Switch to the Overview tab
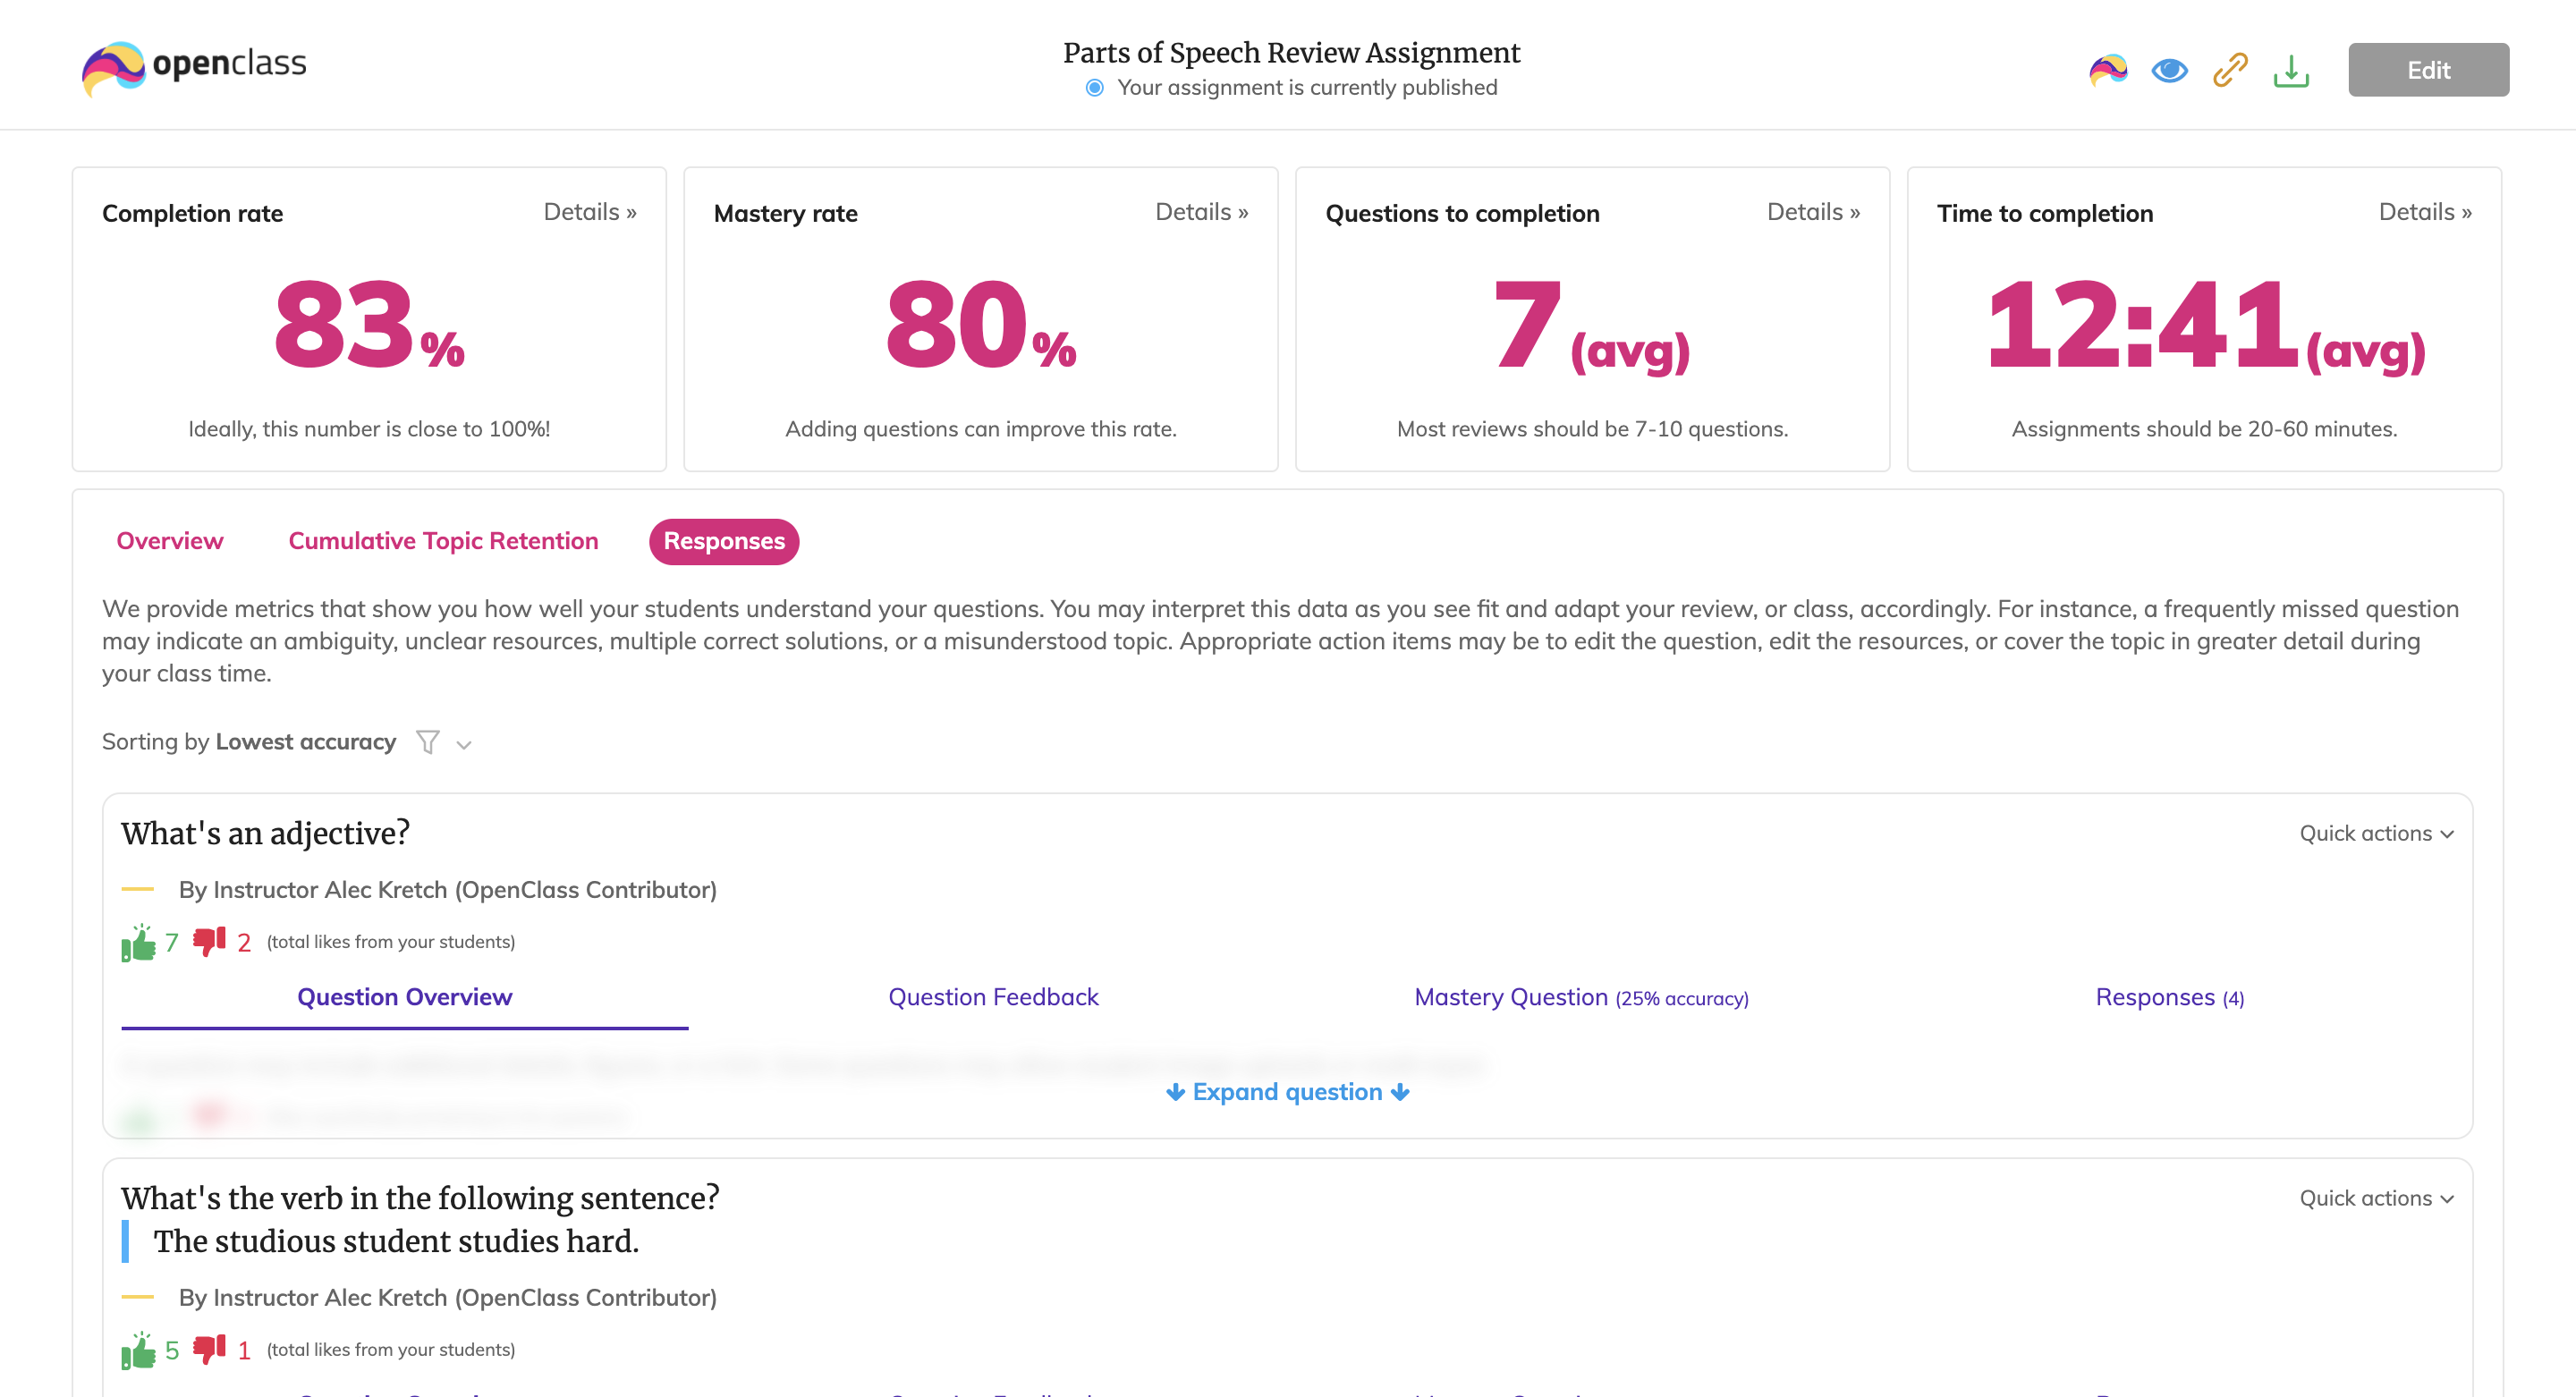Viewport: 2576px width, 1397px height. tap(170, 541)
